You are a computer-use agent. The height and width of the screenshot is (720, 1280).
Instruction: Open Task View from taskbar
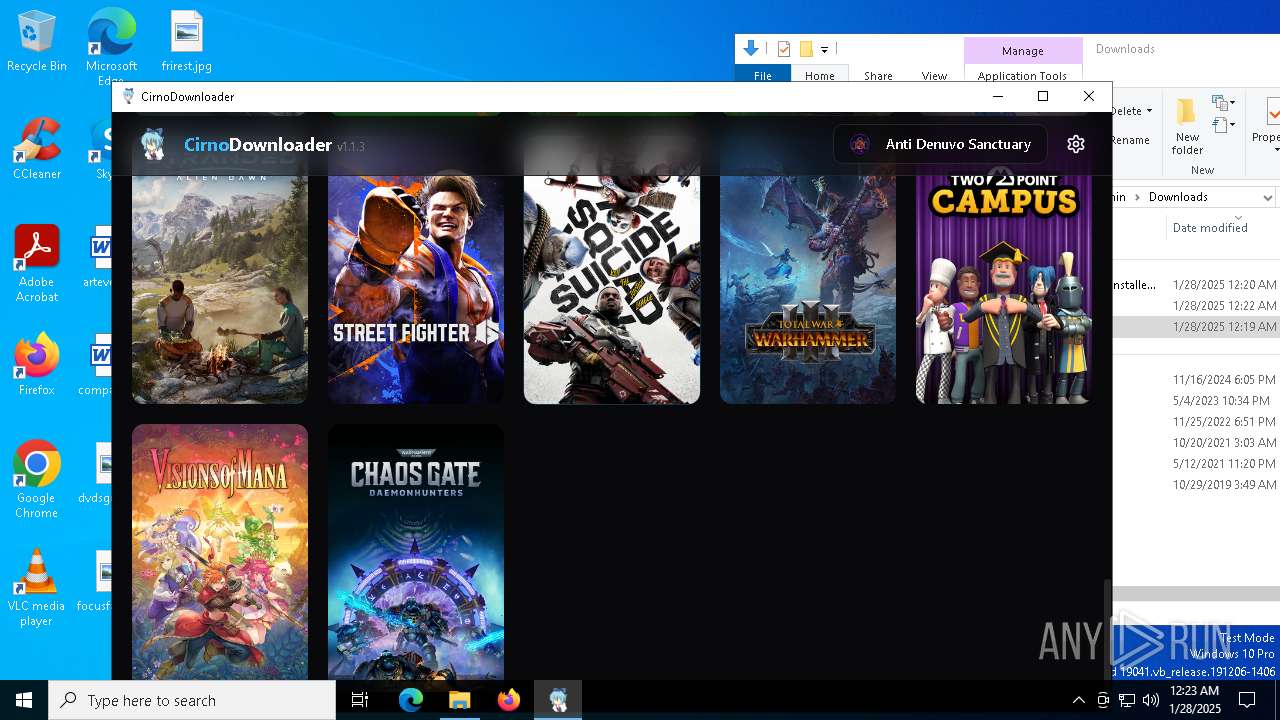pyautogui.click(x=360, y=700)
